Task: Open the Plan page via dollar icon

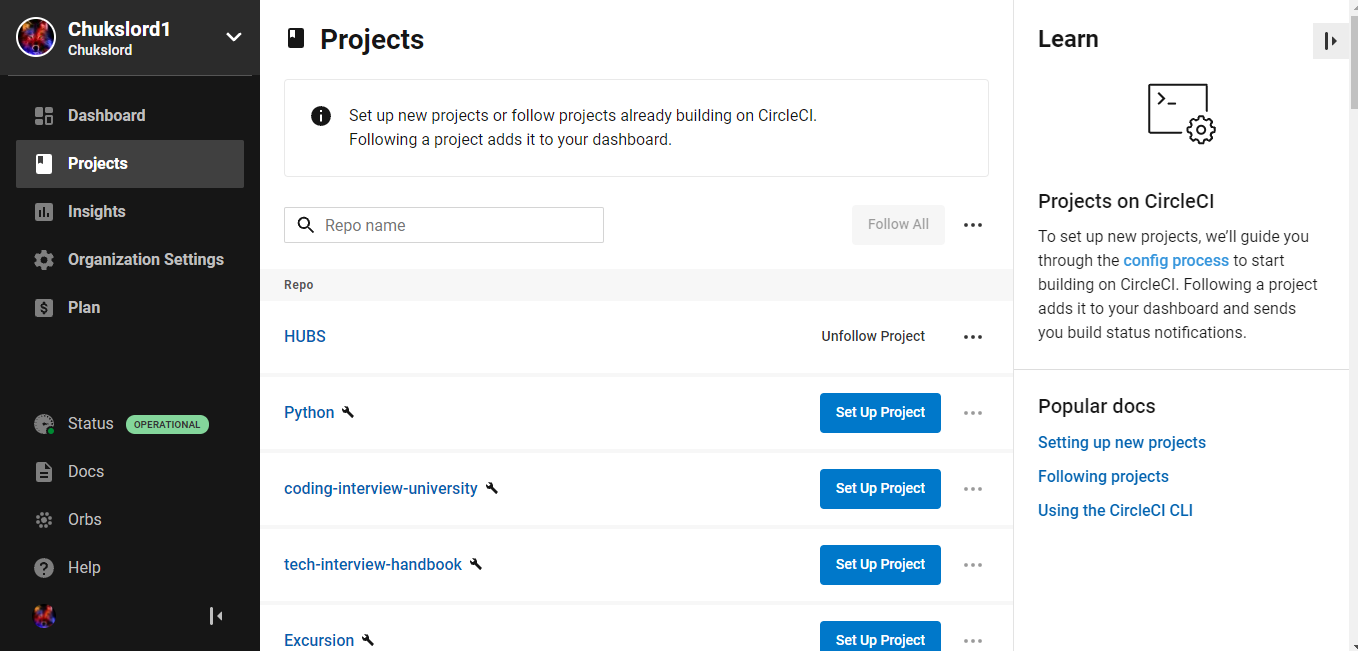Action: tap(44, 307)
